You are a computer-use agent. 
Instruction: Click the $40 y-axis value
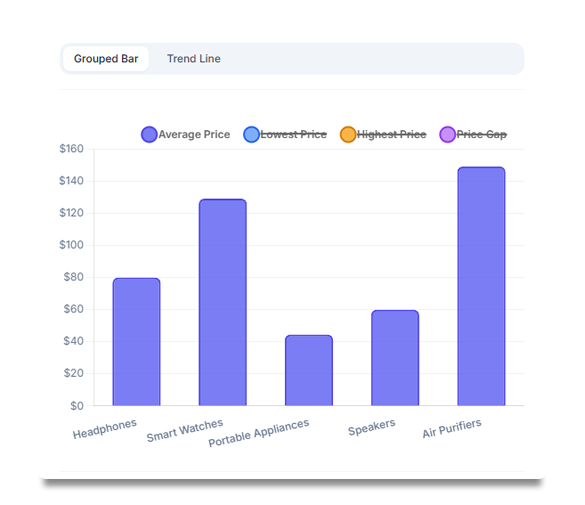click(73, 341)
